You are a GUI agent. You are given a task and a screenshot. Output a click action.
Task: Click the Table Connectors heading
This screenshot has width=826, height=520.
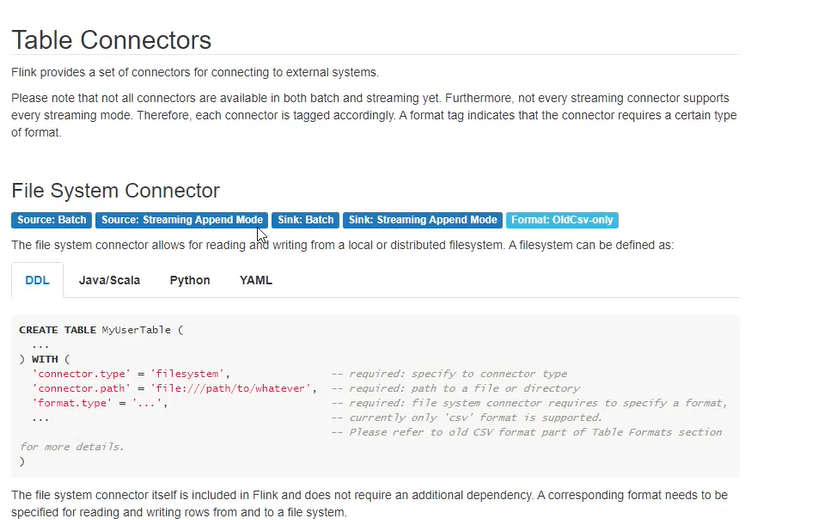coord(112,40)
